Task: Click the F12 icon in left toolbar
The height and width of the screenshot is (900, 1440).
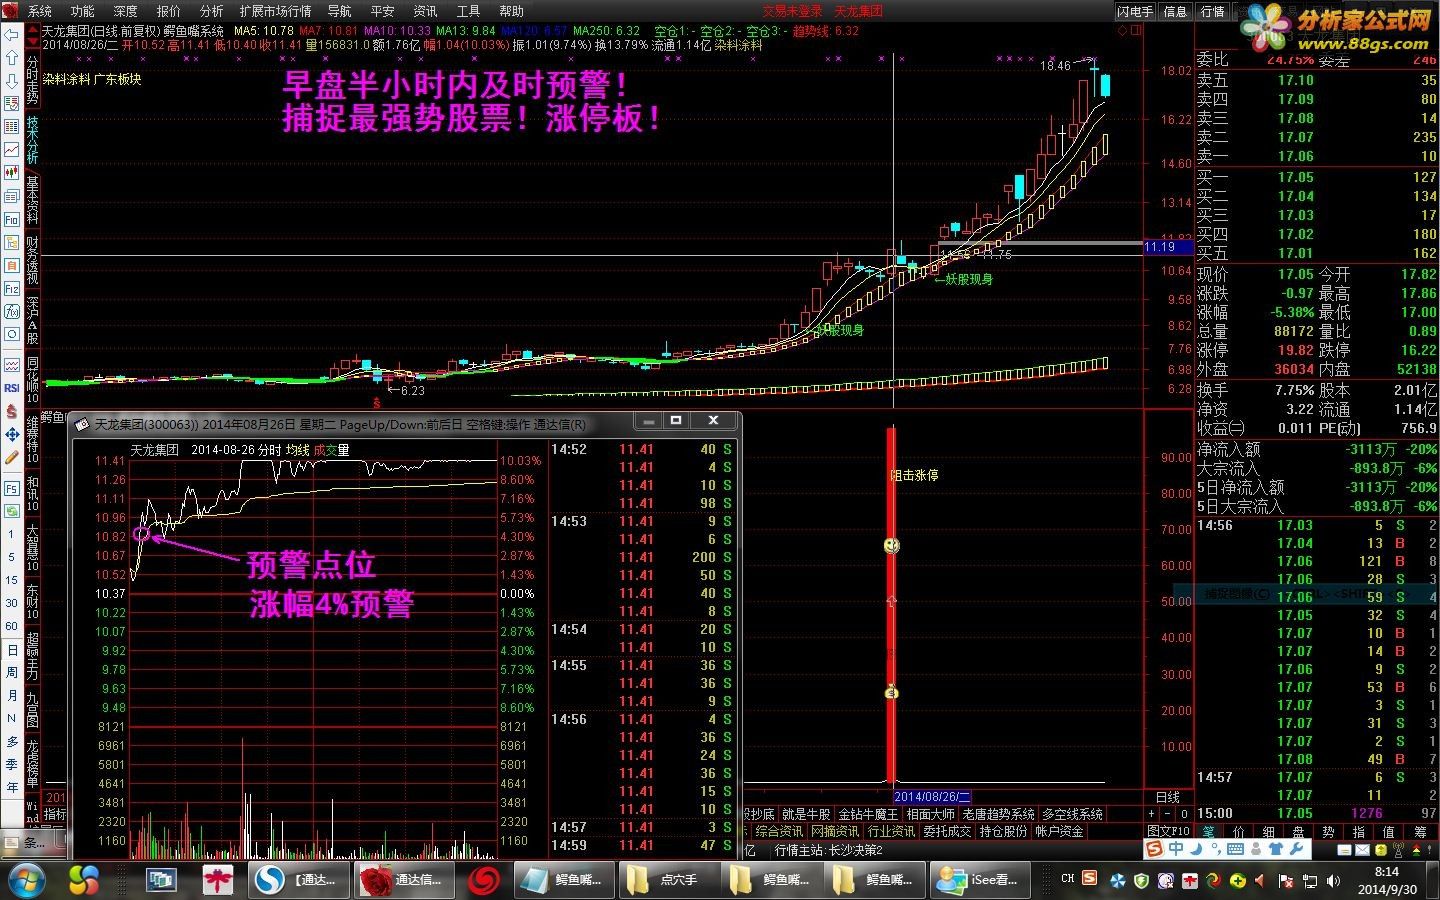Action: (x=11, y=288)
